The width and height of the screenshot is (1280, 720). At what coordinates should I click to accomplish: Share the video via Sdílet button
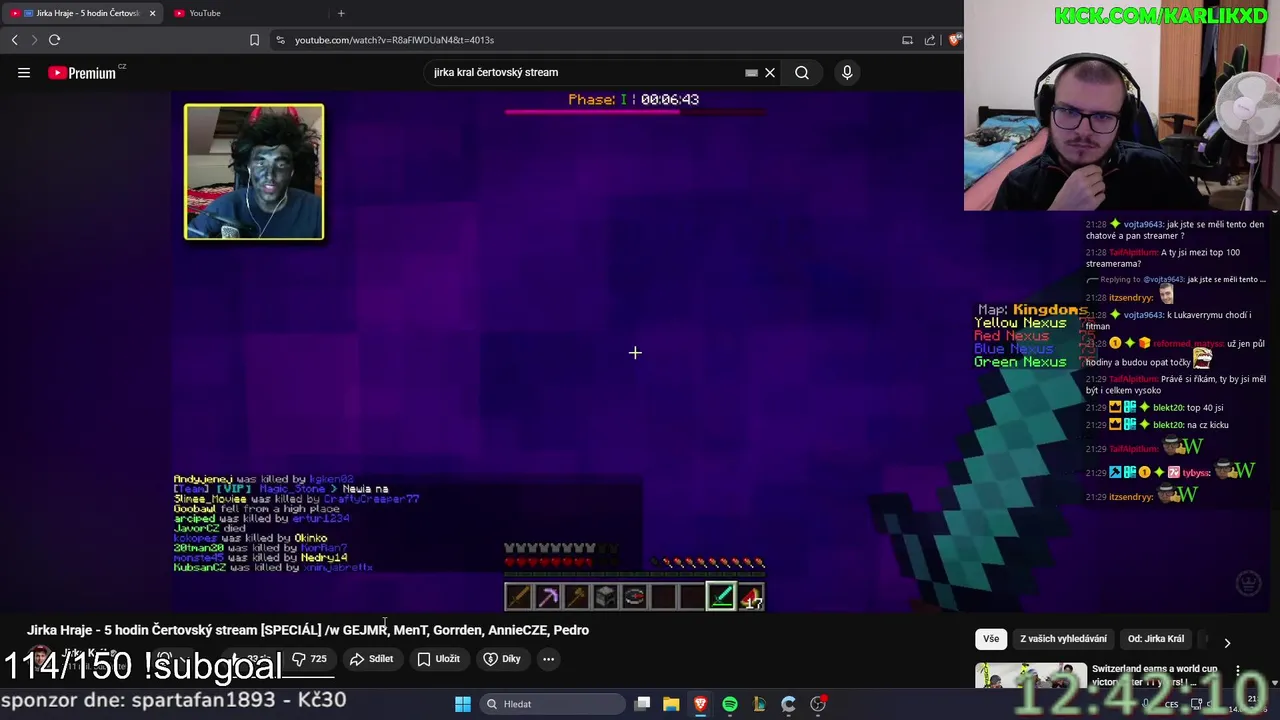click(x=371, y=659)
